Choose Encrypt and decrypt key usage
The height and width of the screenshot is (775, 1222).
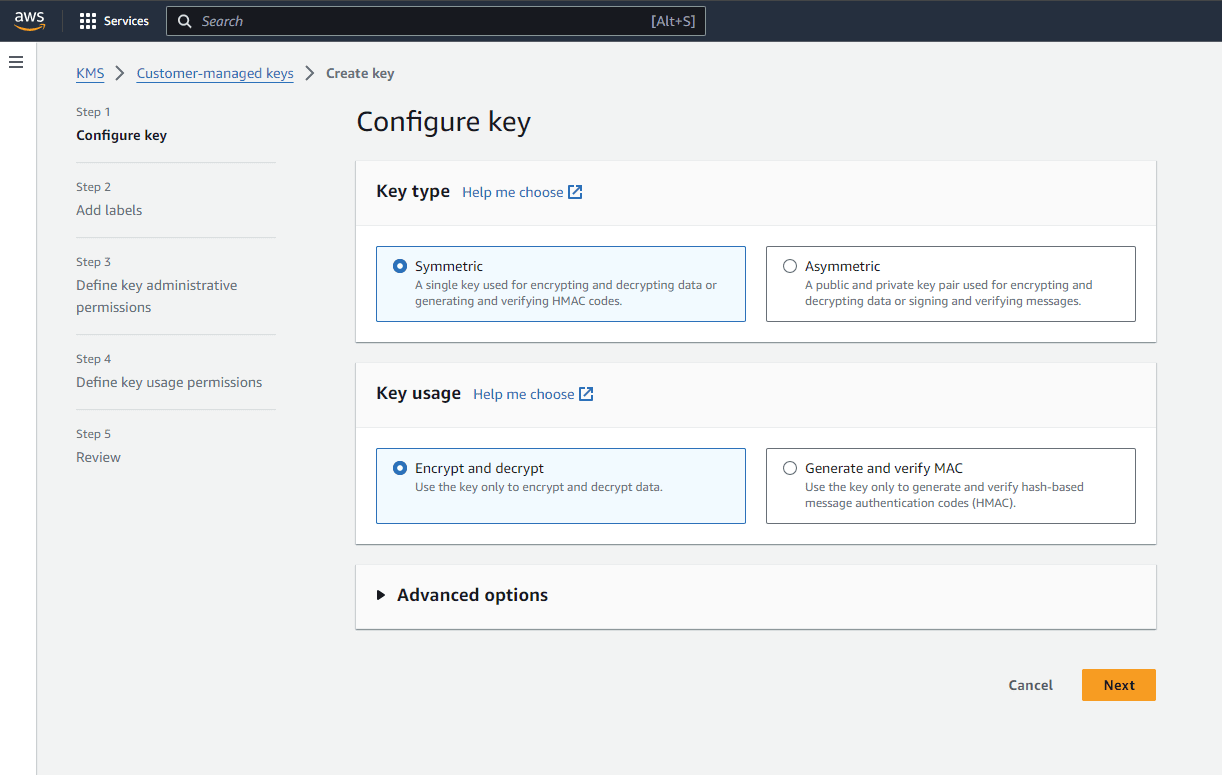click(x=400, y=468)
